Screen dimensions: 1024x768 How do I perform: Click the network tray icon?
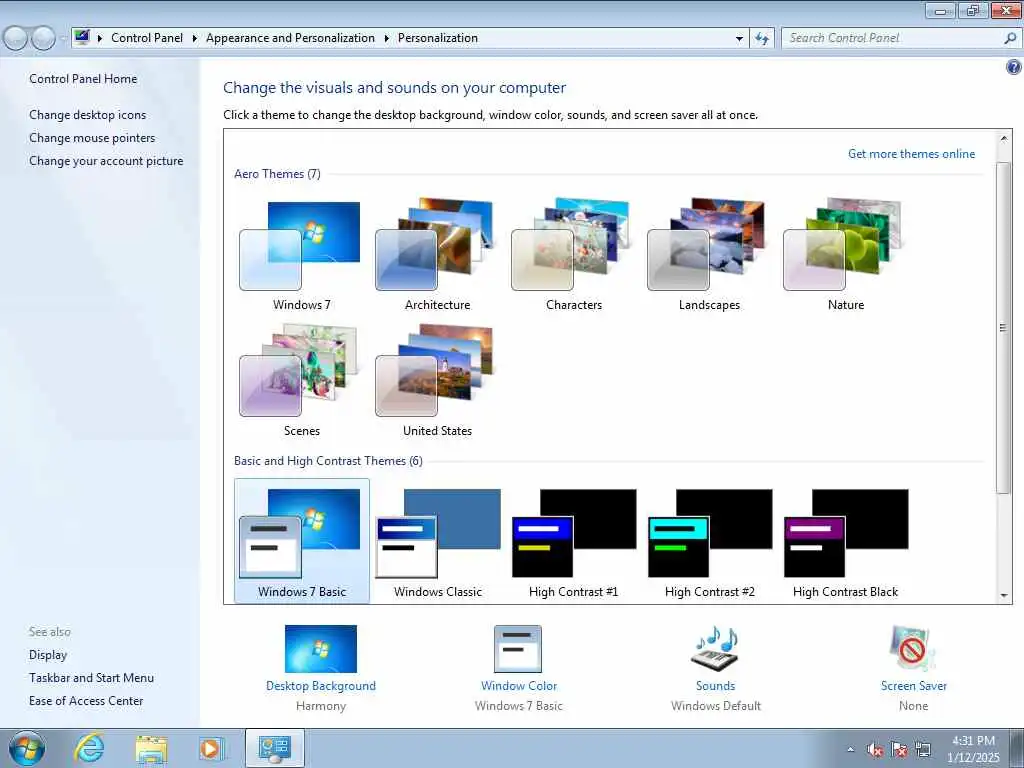point(923,750)
